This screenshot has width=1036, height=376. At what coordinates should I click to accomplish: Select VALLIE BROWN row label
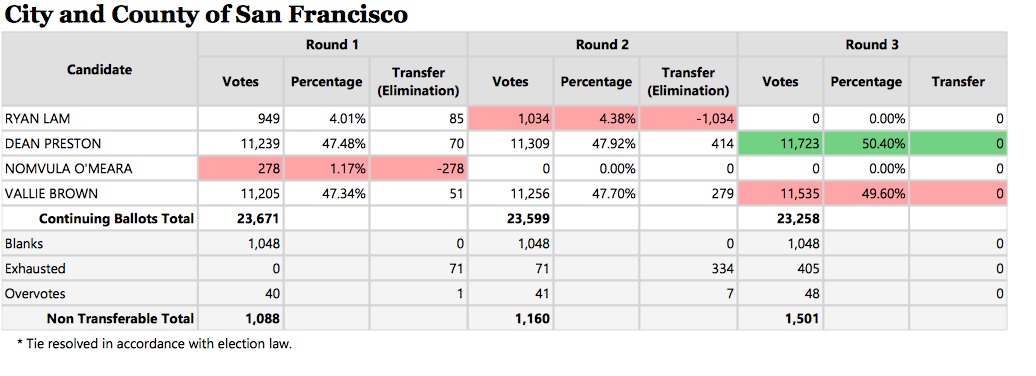[x=42, y=194]
